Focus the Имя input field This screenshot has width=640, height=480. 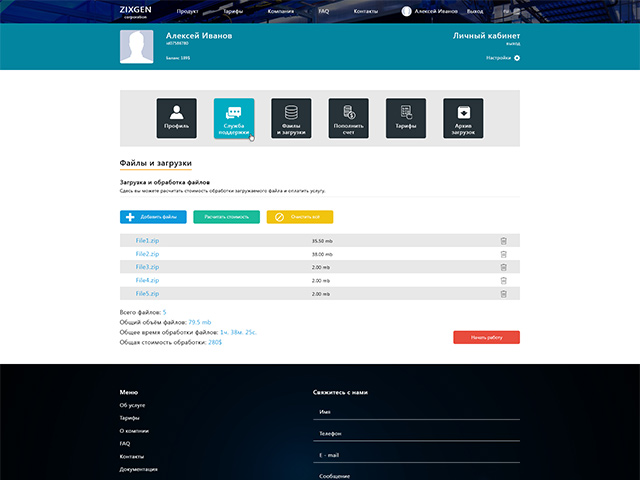[416, 412]
